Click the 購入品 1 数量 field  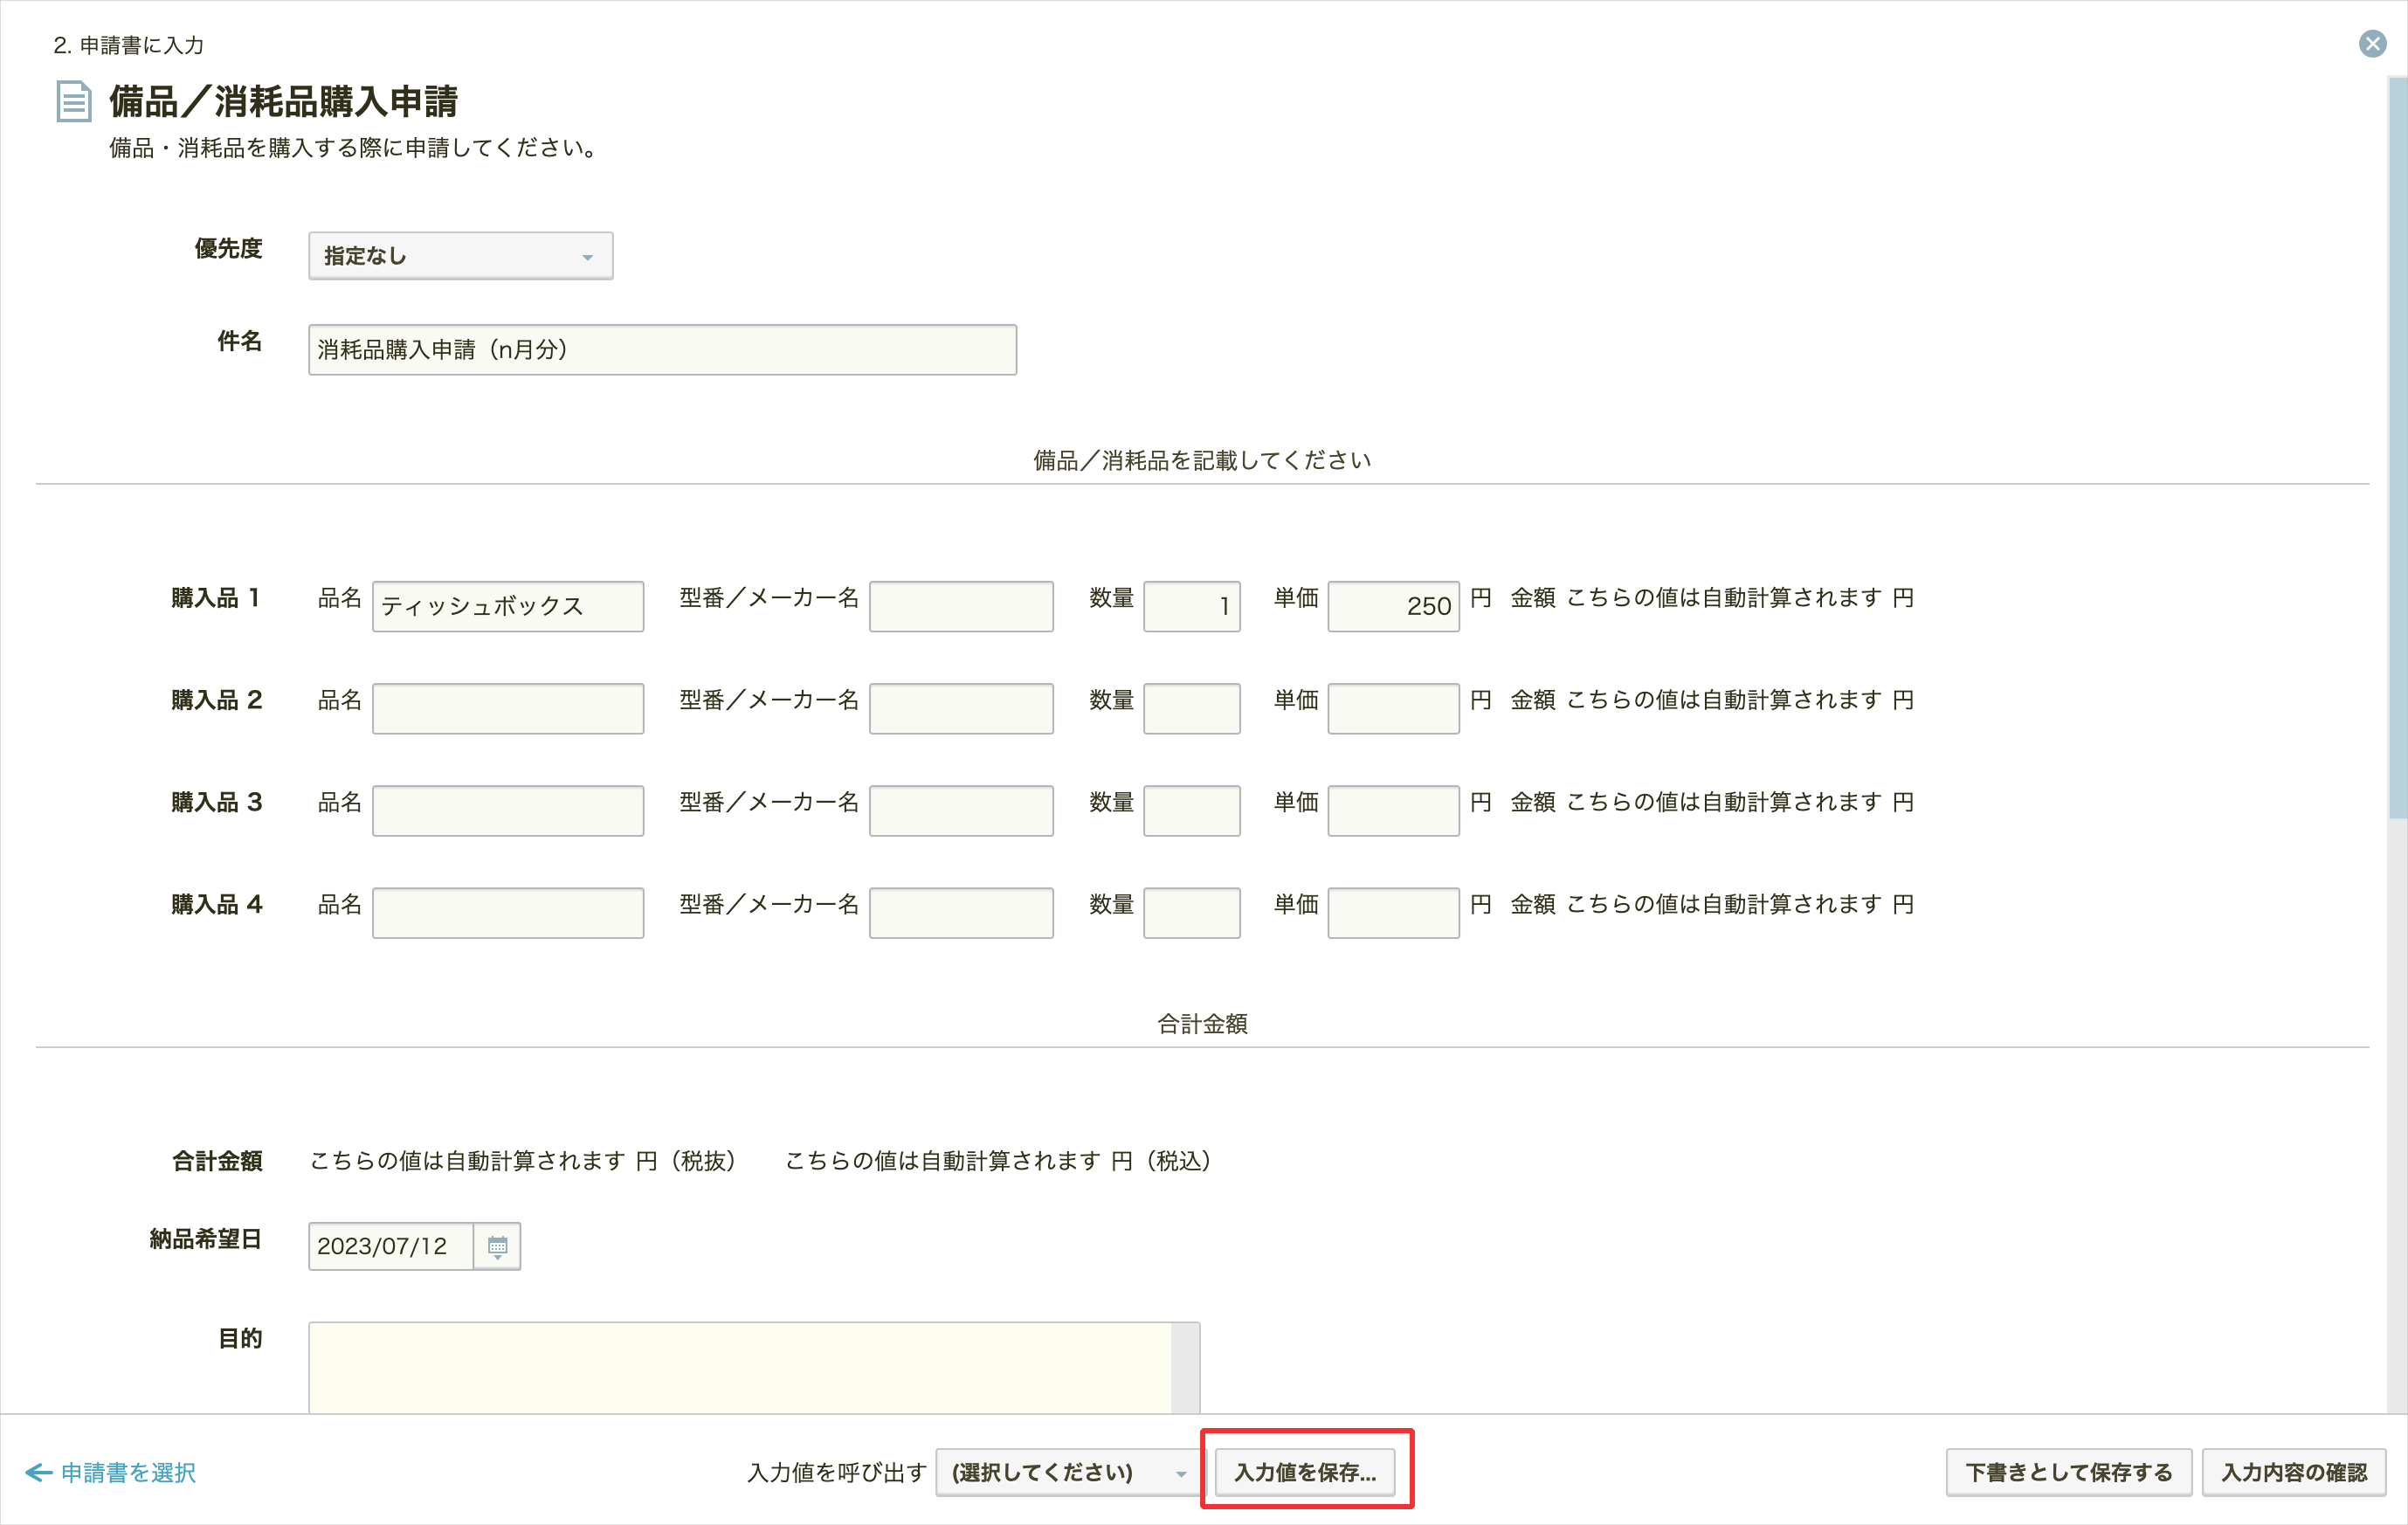1192,606
